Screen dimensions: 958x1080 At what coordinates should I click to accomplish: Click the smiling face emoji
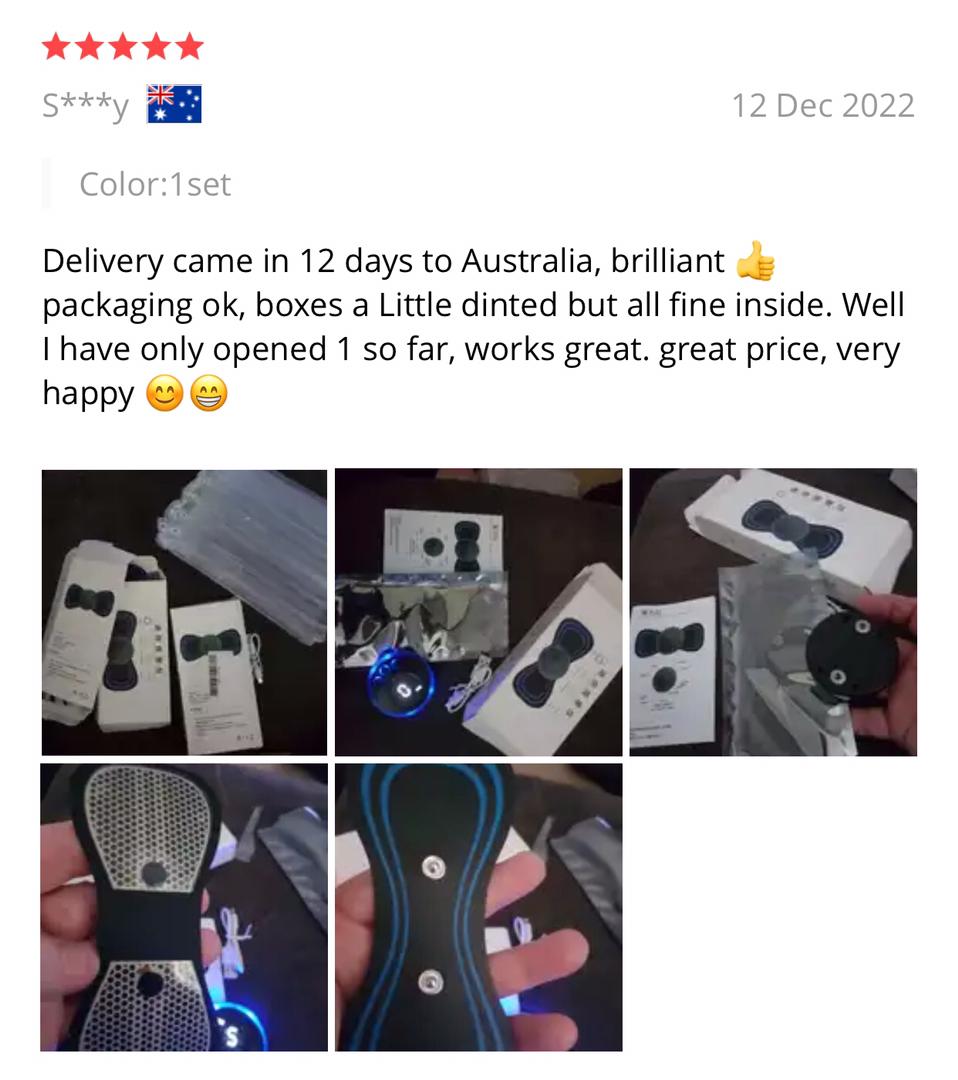pos(165,394)
